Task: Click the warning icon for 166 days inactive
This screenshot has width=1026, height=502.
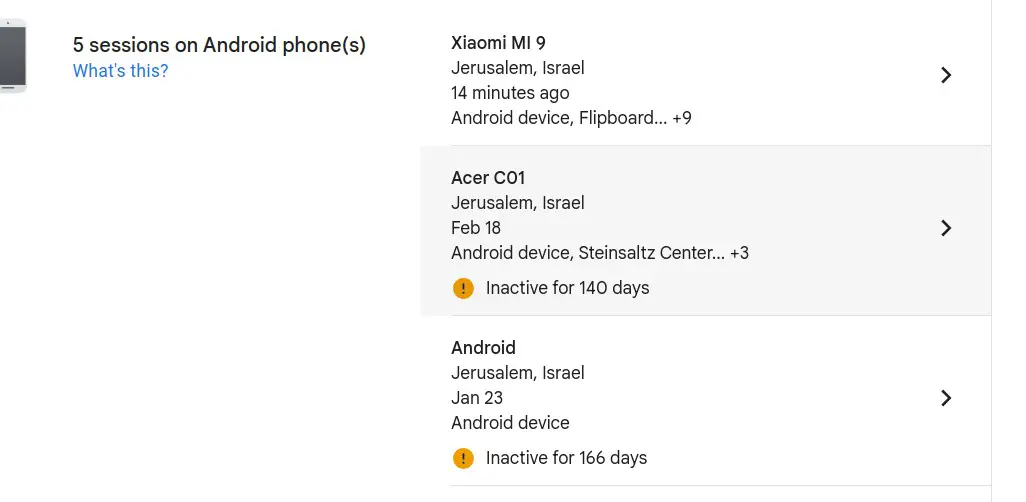Action: click(463, 458)
